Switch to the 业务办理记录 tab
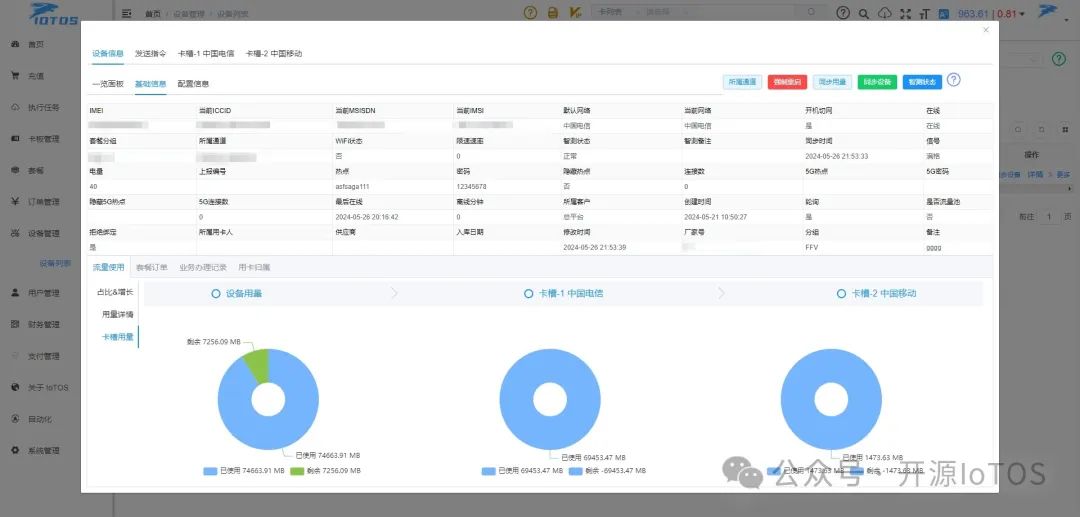Screen dimensions: 1080x517 click(x=202, y=267)
